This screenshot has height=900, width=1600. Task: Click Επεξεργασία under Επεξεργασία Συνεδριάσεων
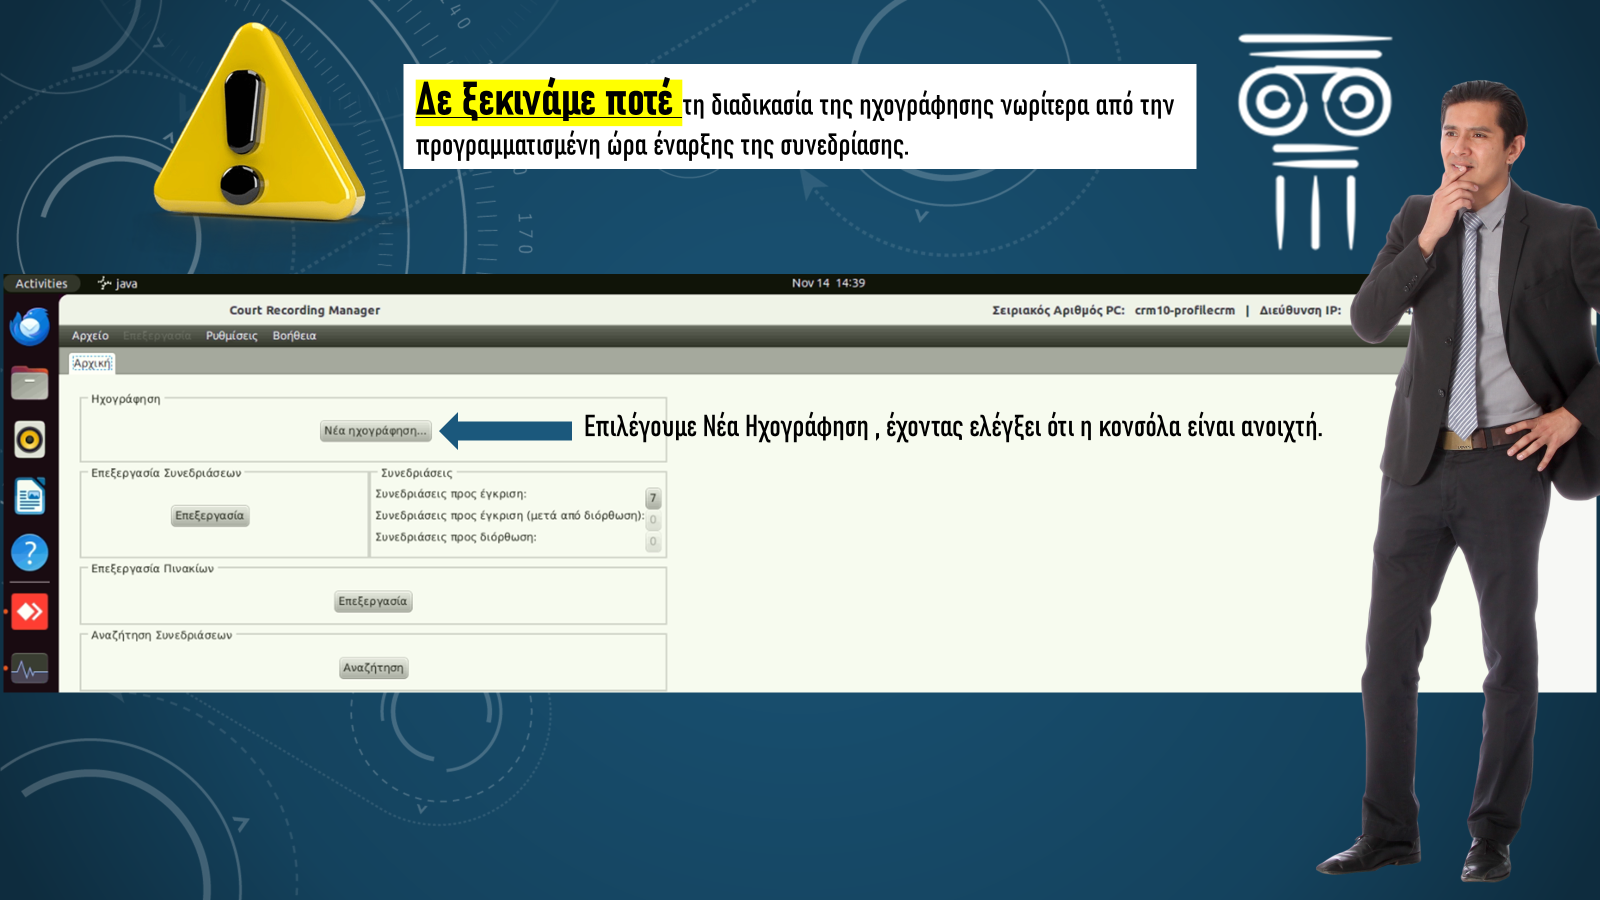[210, 516]
